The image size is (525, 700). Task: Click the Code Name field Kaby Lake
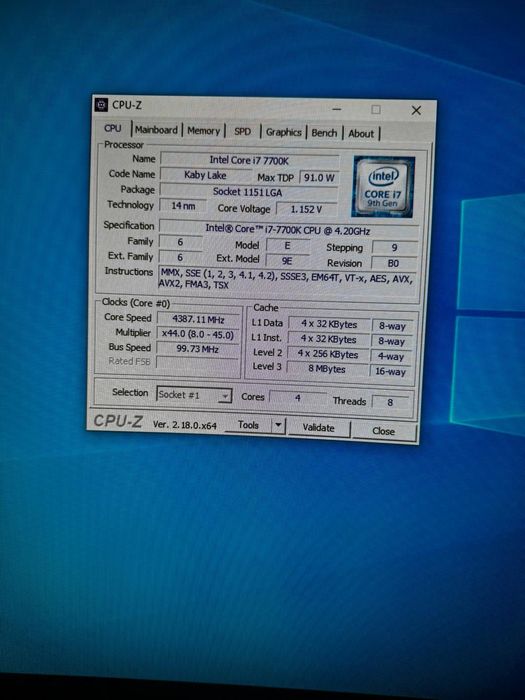click(205, 175)
